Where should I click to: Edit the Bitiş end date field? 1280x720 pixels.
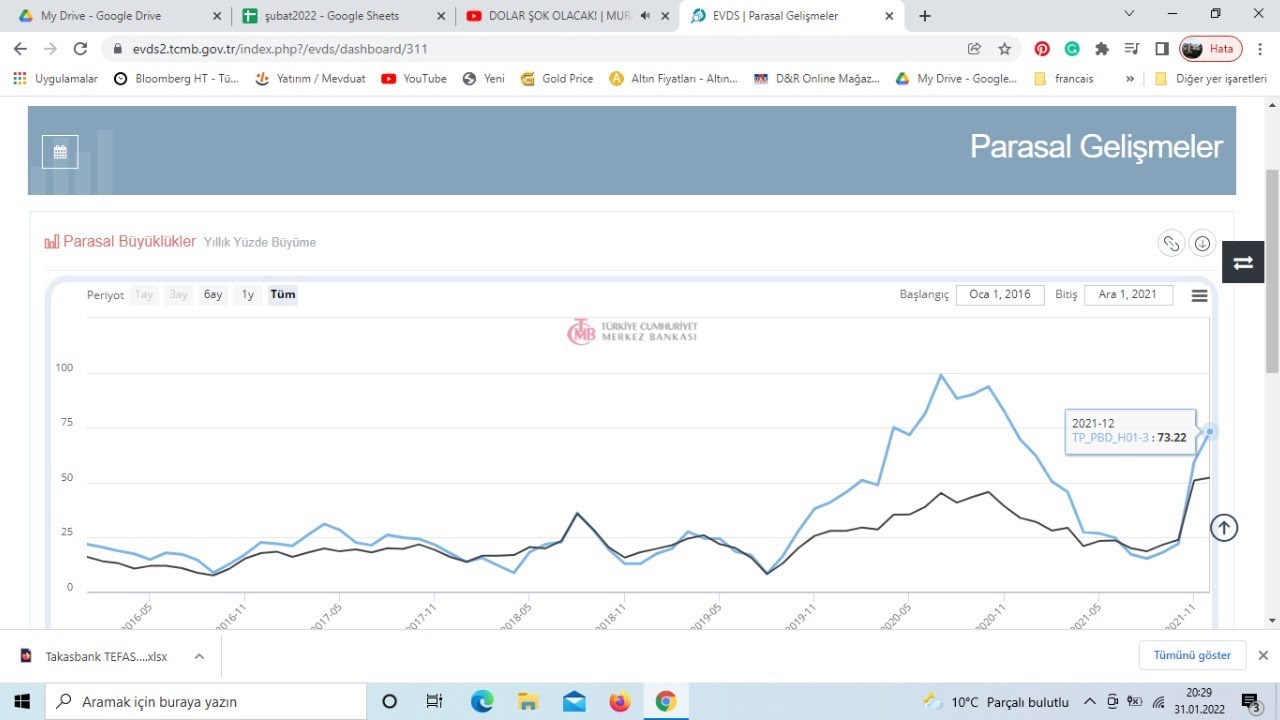(1128, 295)
